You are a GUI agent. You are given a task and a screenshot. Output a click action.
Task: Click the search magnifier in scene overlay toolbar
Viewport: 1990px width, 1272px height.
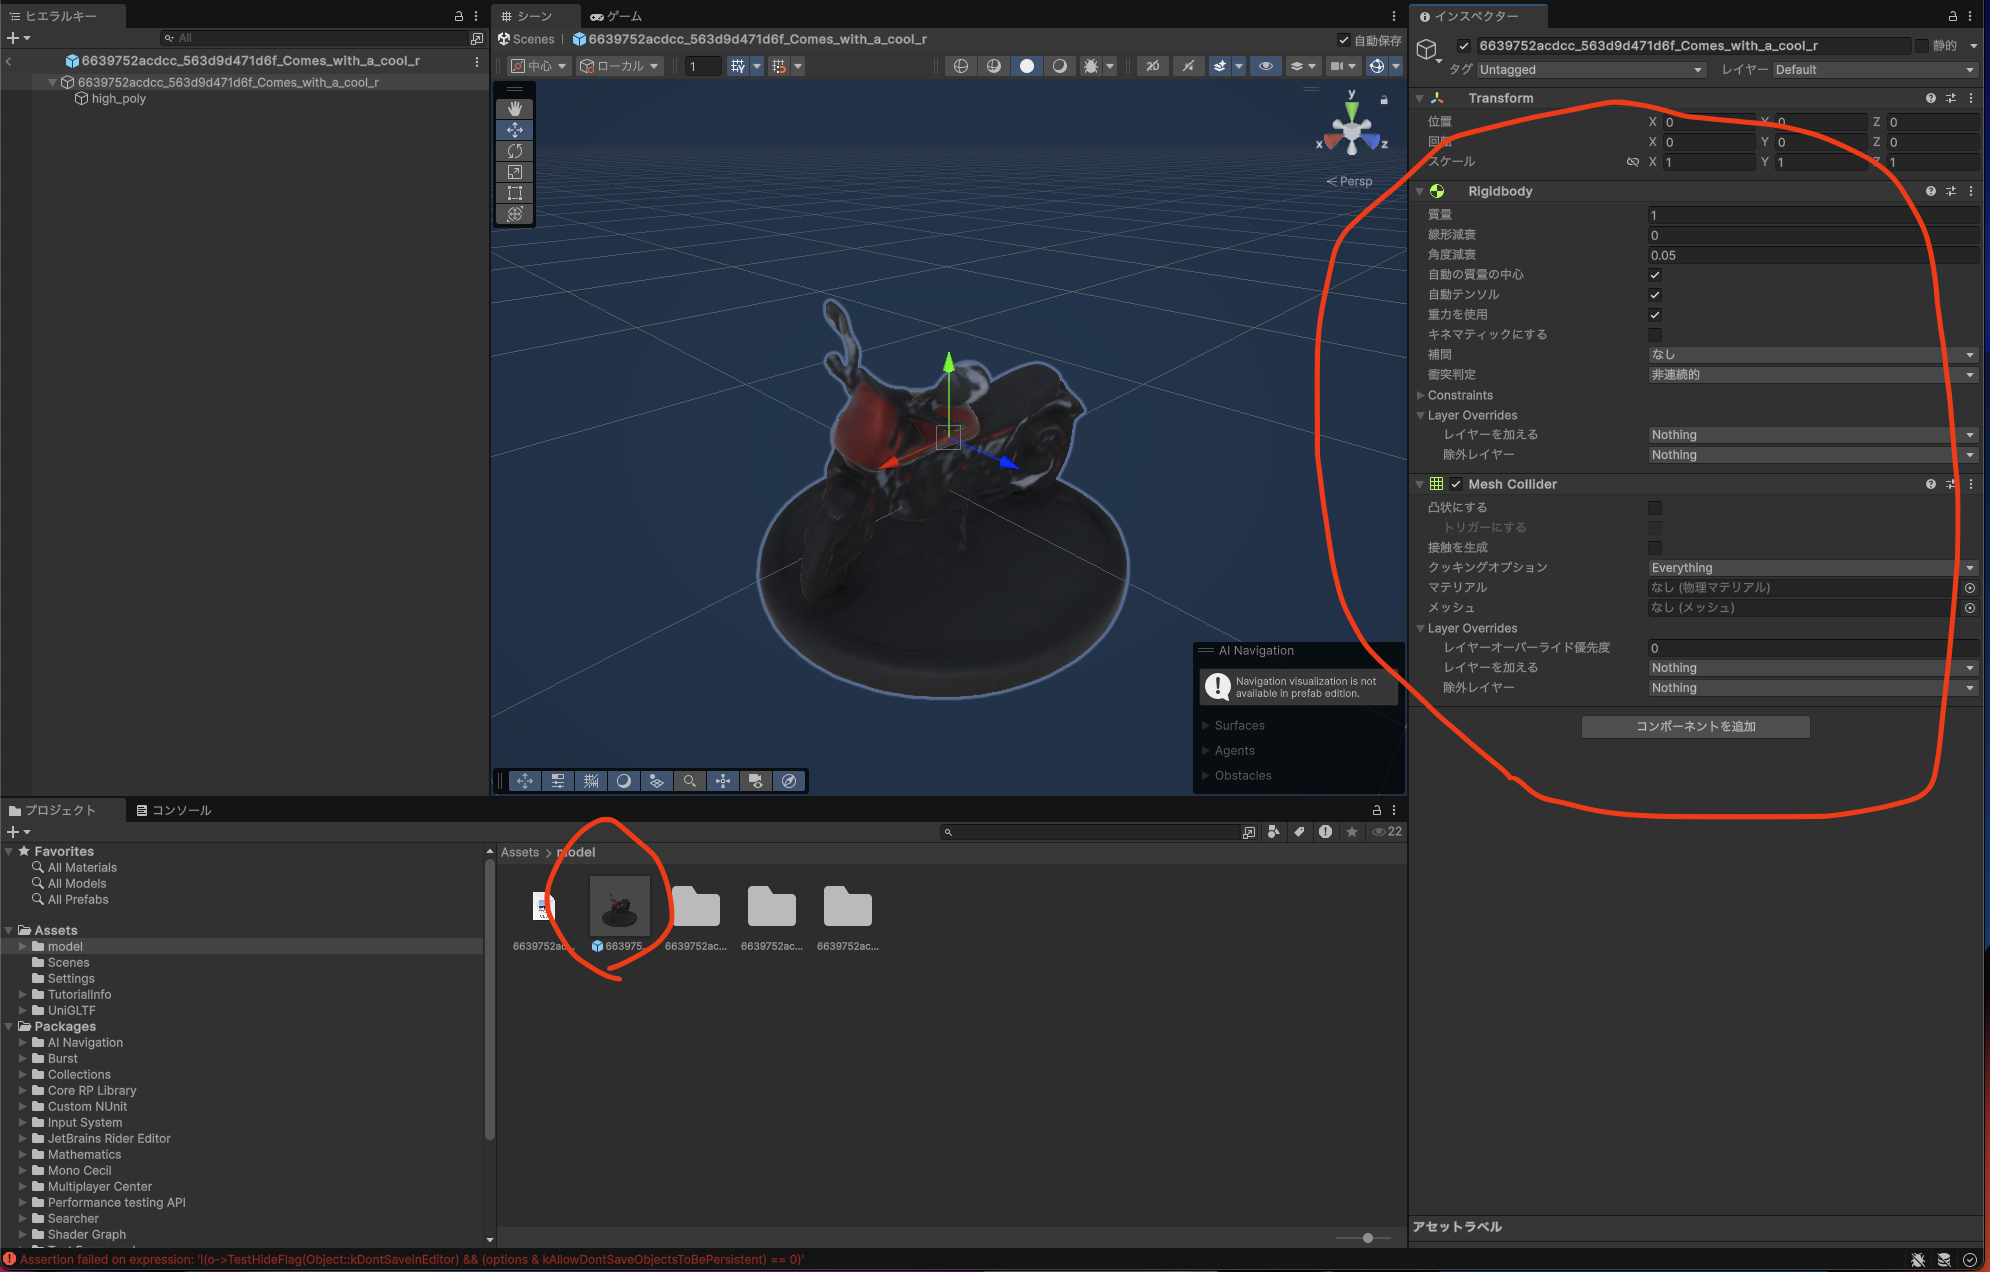point(690,781)
